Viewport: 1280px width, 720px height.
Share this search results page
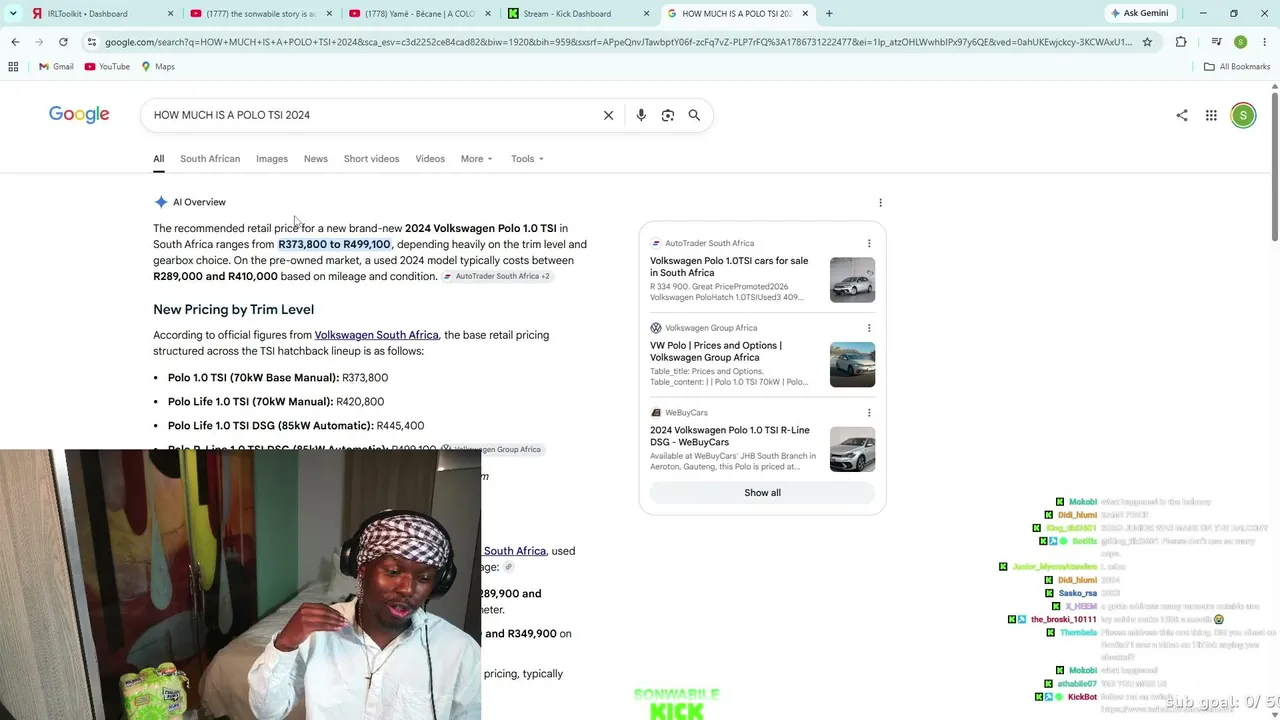(1182, 115)
